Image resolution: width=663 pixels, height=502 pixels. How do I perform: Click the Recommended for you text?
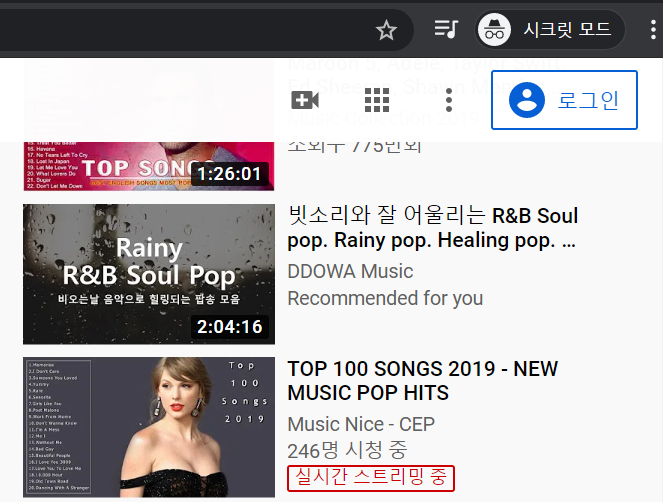click(385, 299)
